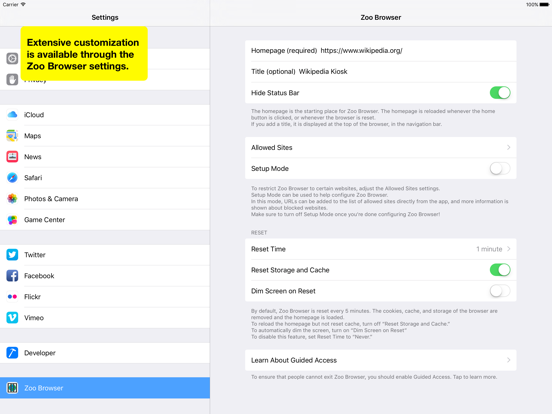
Task: Enable the Setup Mode switch
Action: coord(500,169)
